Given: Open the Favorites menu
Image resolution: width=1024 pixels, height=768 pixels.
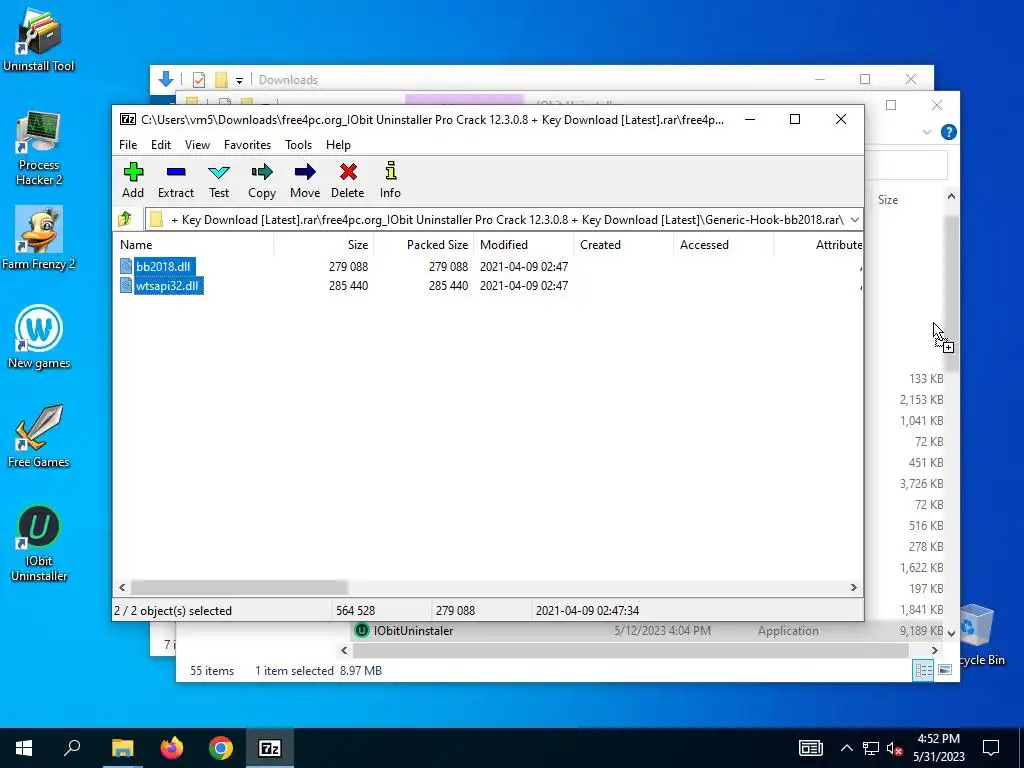Looking at the screenshot, I should (247, 145).
